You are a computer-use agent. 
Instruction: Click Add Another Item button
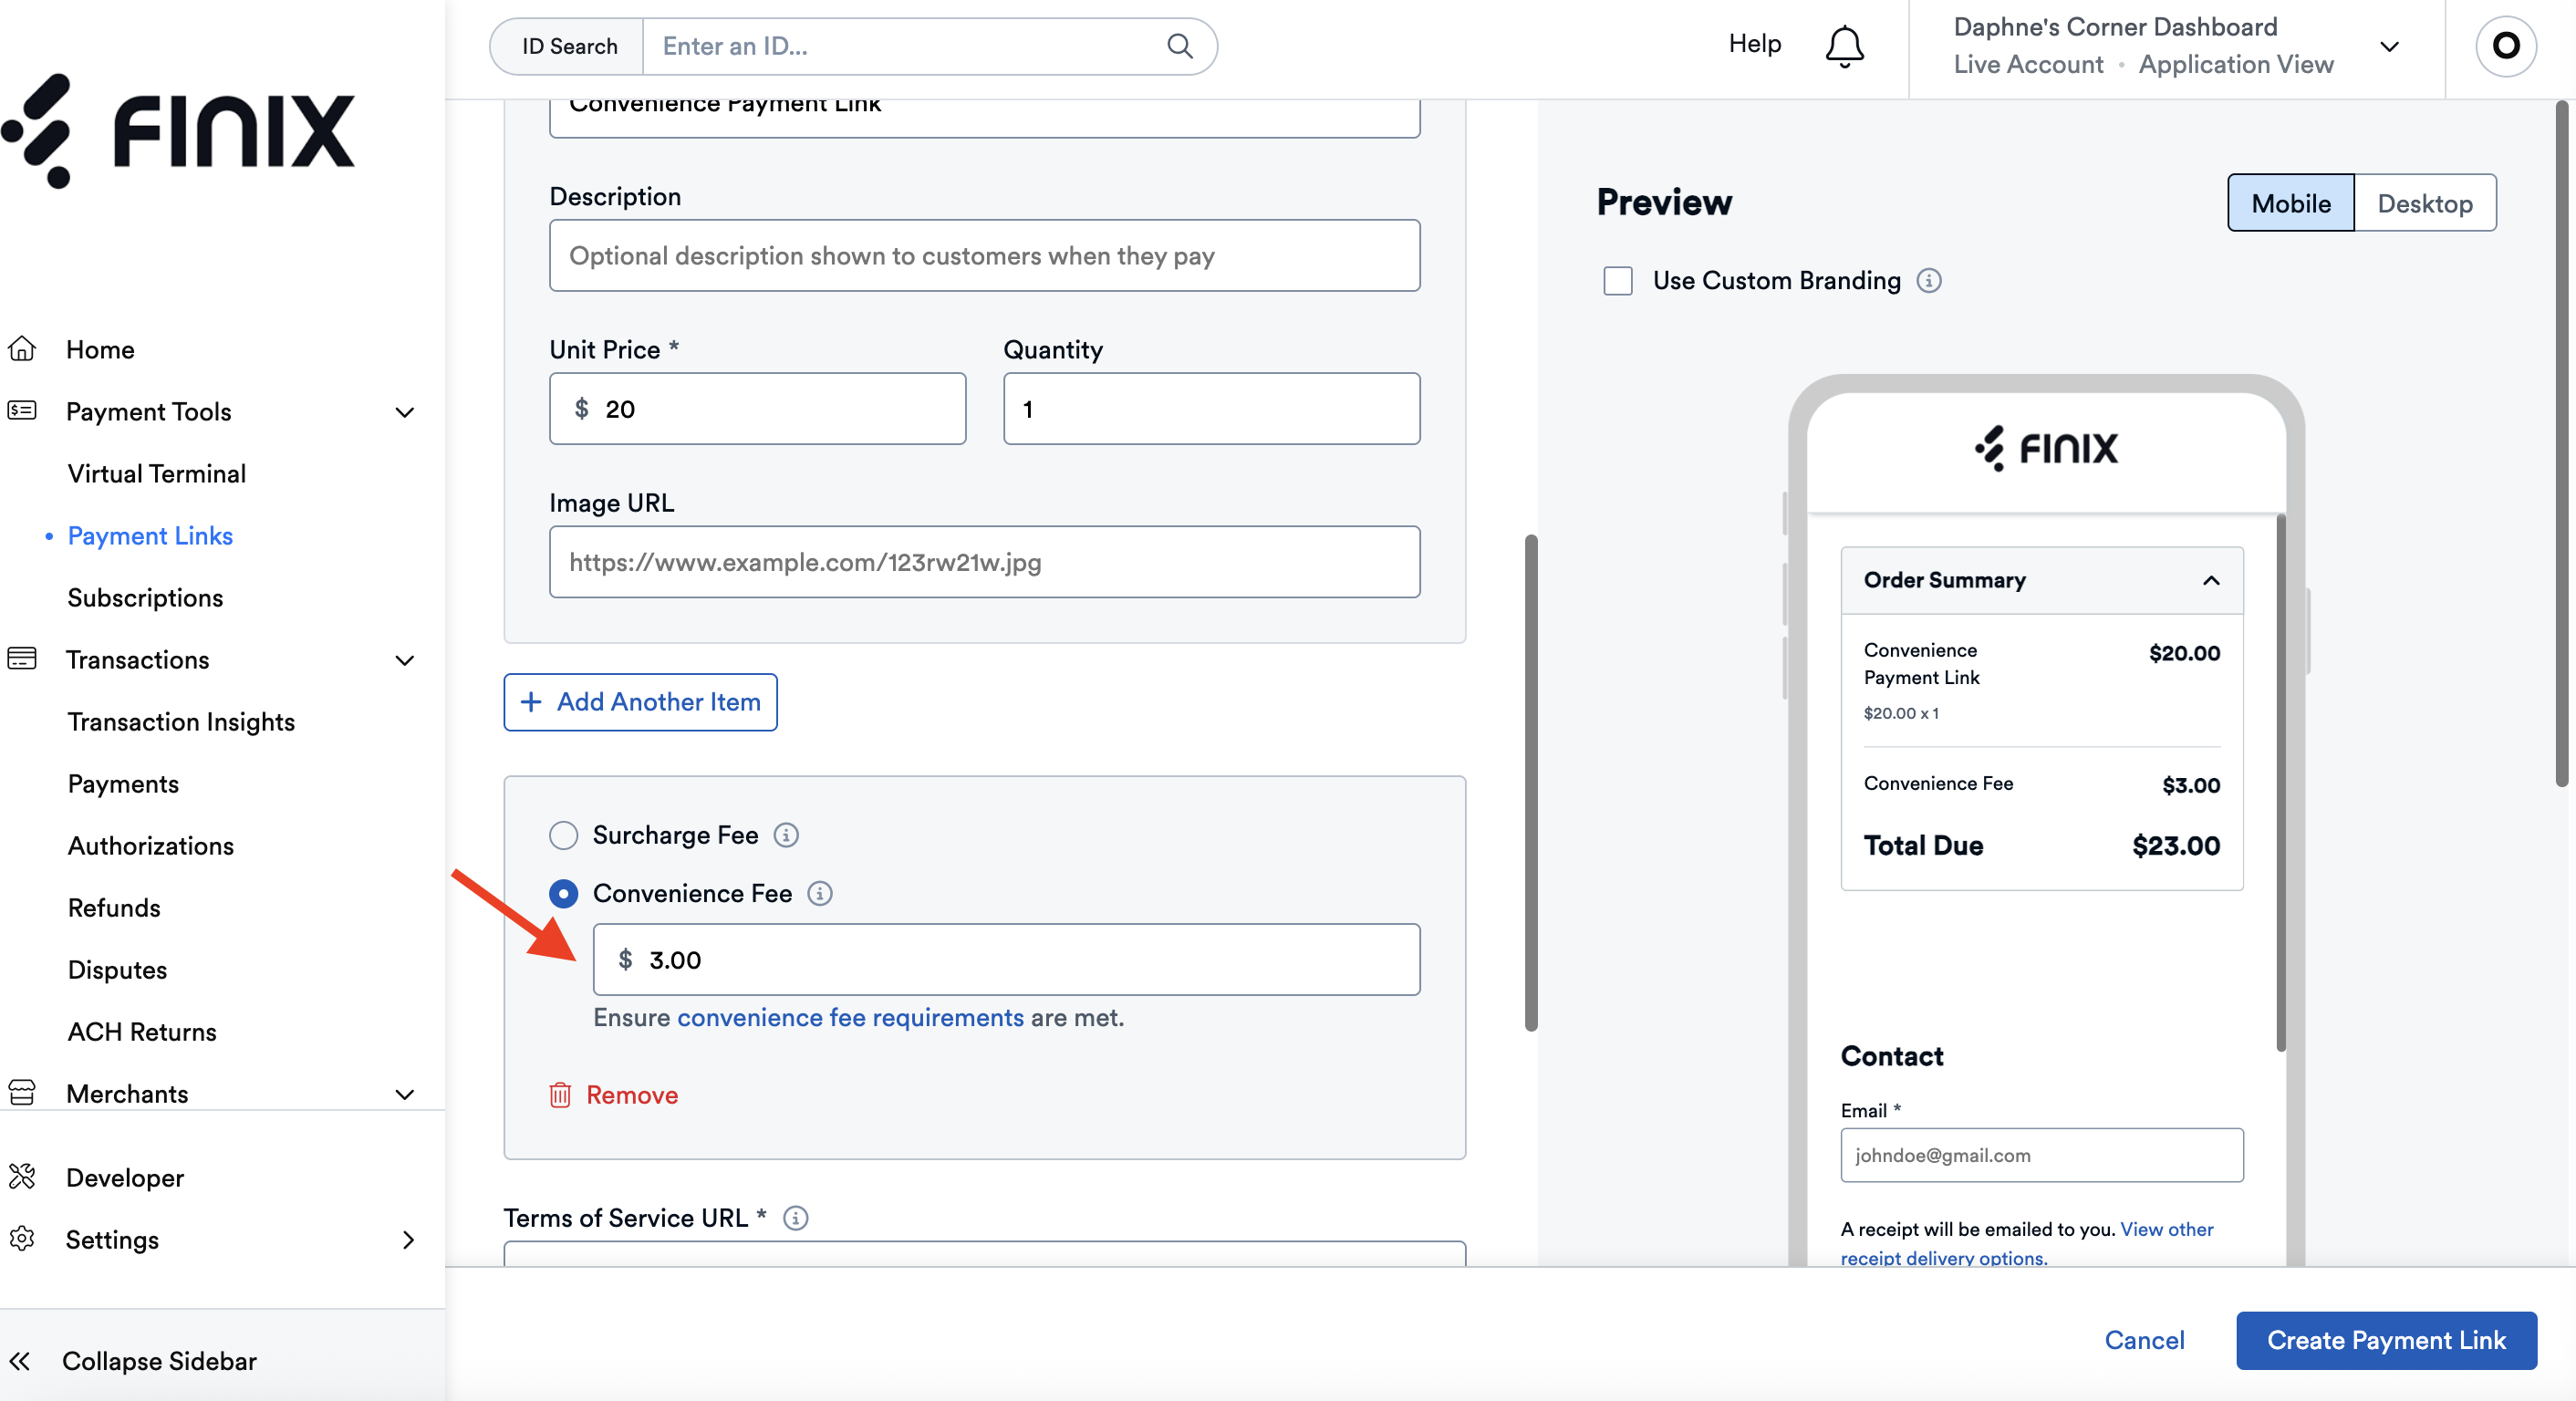click(x=640, y=702)
